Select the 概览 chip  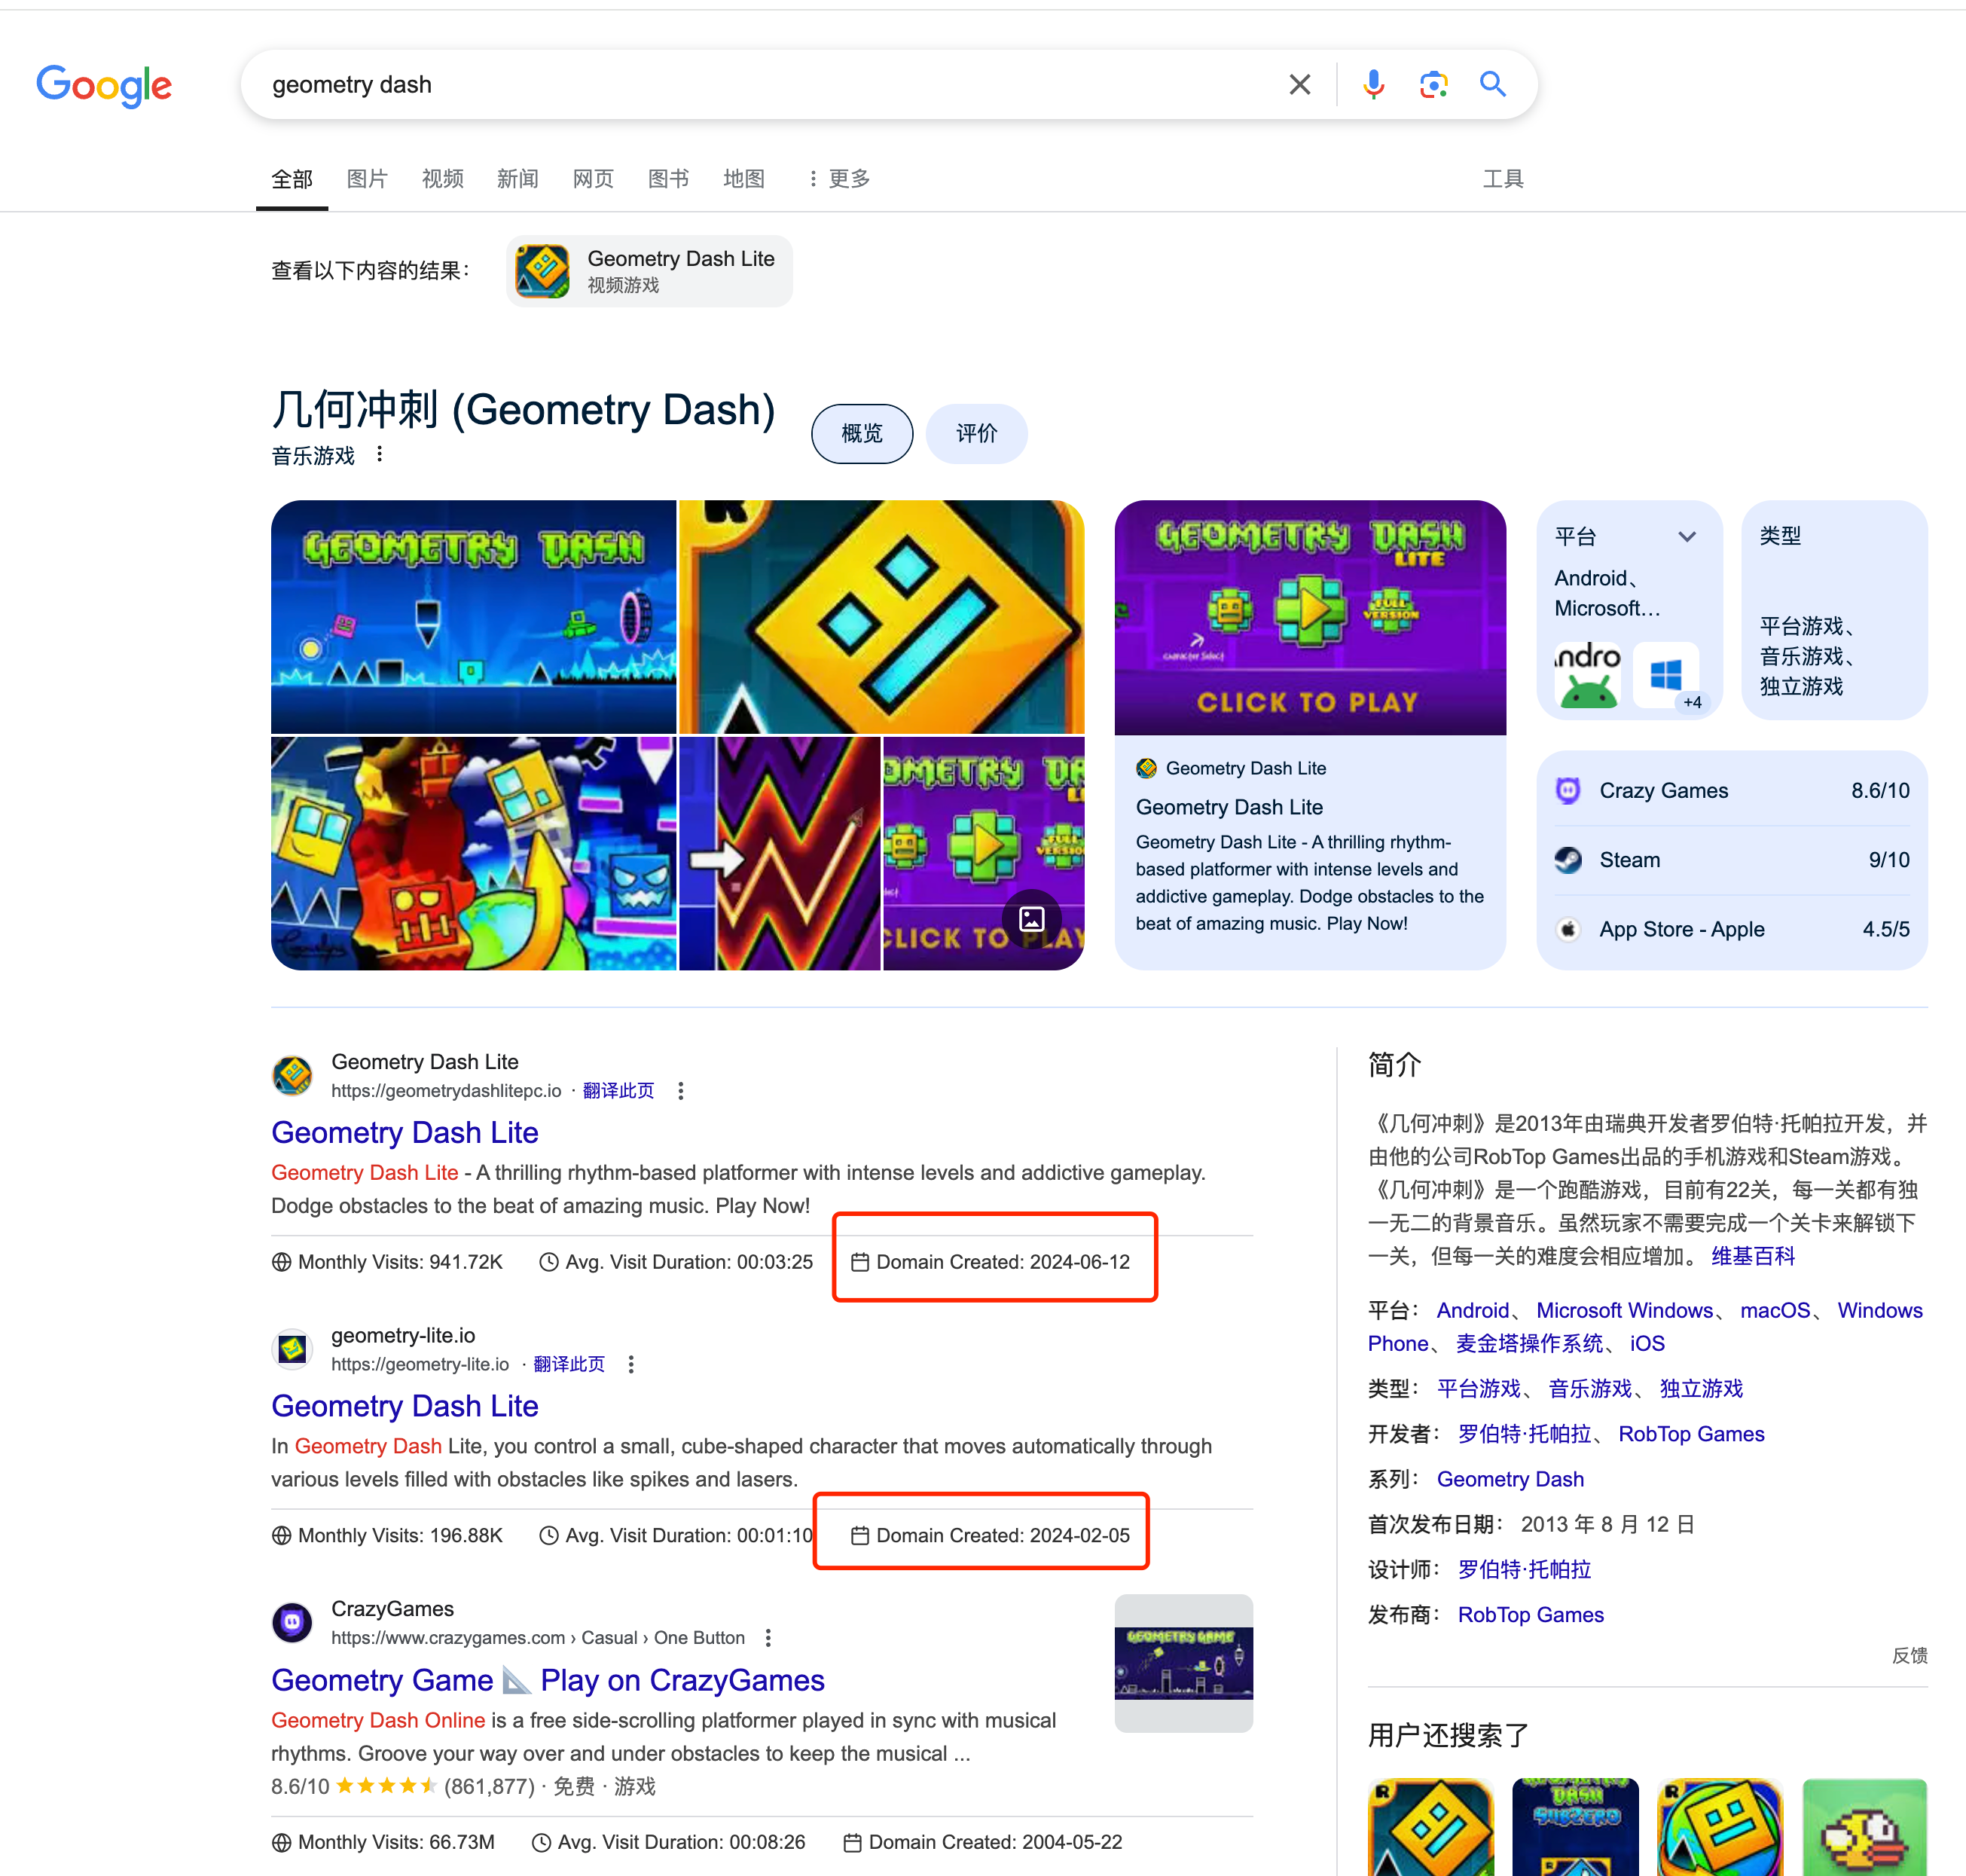click(x=862, y=434)
